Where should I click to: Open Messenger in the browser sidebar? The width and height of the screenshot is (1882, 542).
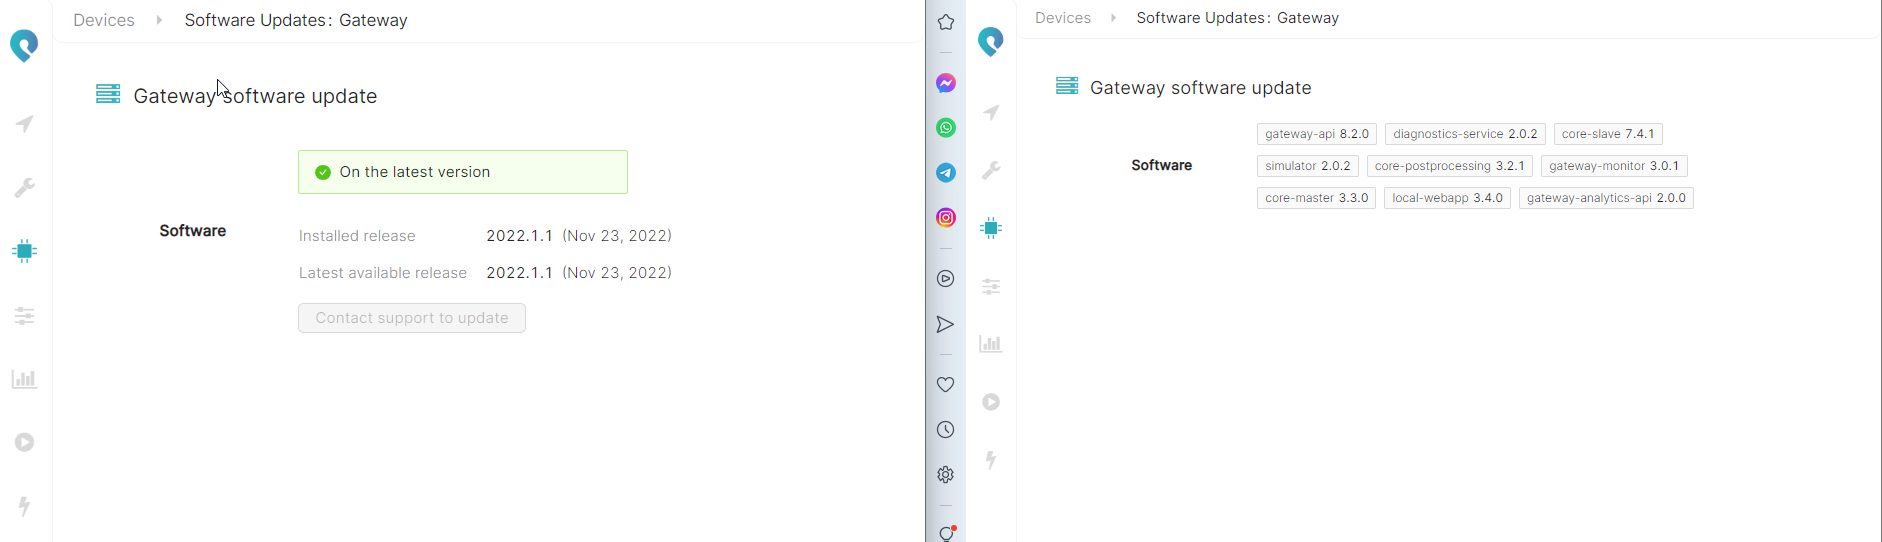[946, 83]
